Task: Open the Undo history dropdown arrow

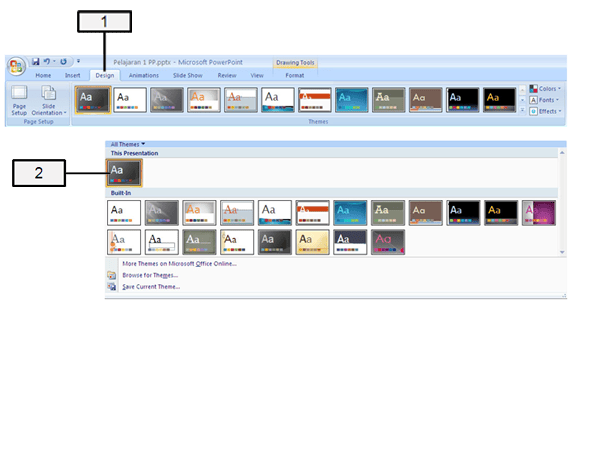Action: 54,61
